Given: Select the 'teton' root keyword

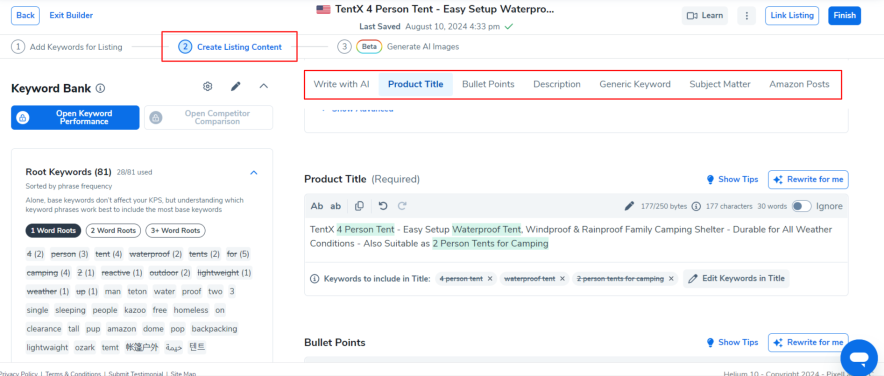Looking at the screenshot, I should tap(138, 291).
